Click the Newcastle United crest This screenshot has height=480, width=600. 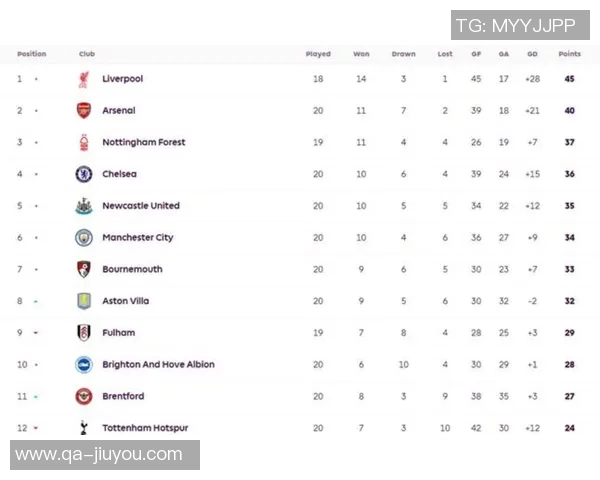tap(83, 206)
